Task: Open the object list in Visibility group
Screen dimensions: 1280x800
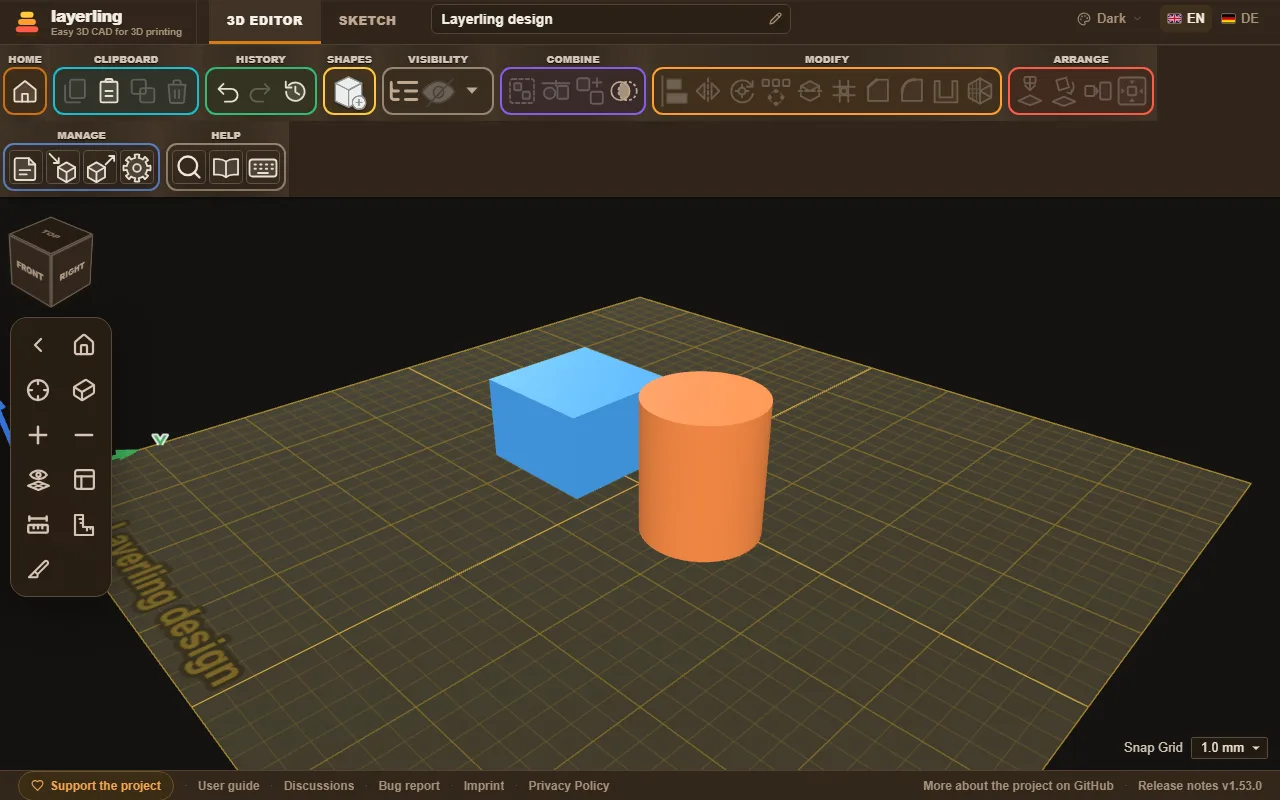Action: click(403, 92)
